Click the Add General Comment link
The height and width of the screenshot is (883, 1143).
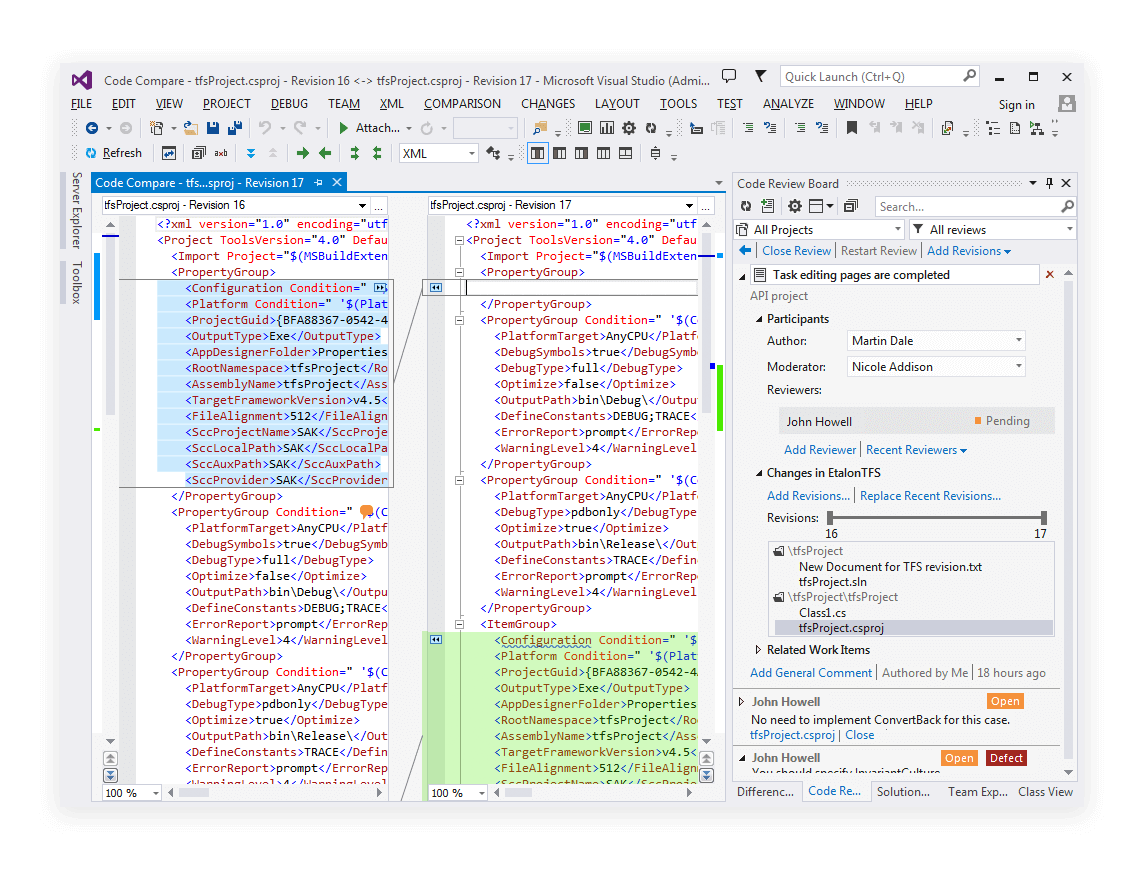[811, 672]
